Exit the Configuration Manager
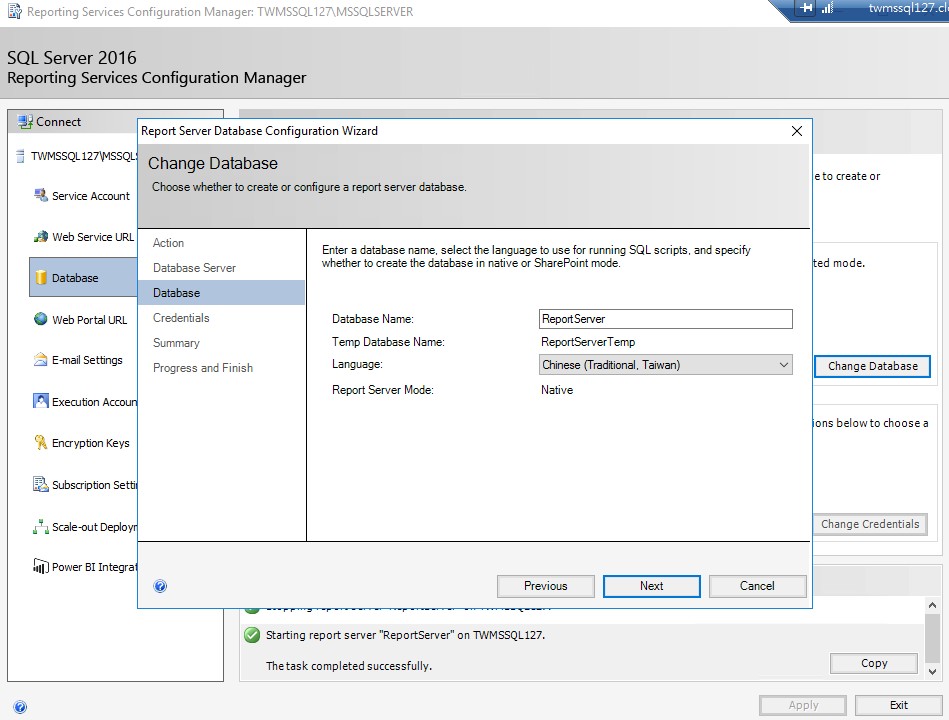Viewport: 949px width, 720px height. [x=899, y=705]
